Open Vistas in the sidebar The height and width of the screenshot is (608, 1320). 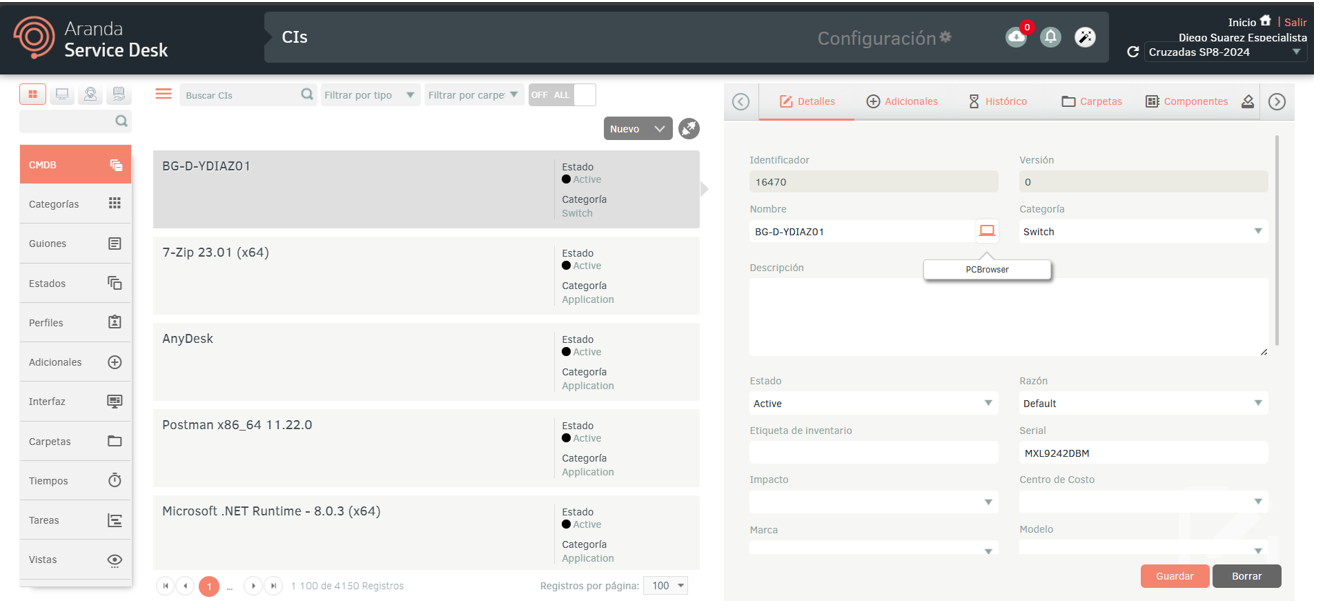tap(75, 560)
